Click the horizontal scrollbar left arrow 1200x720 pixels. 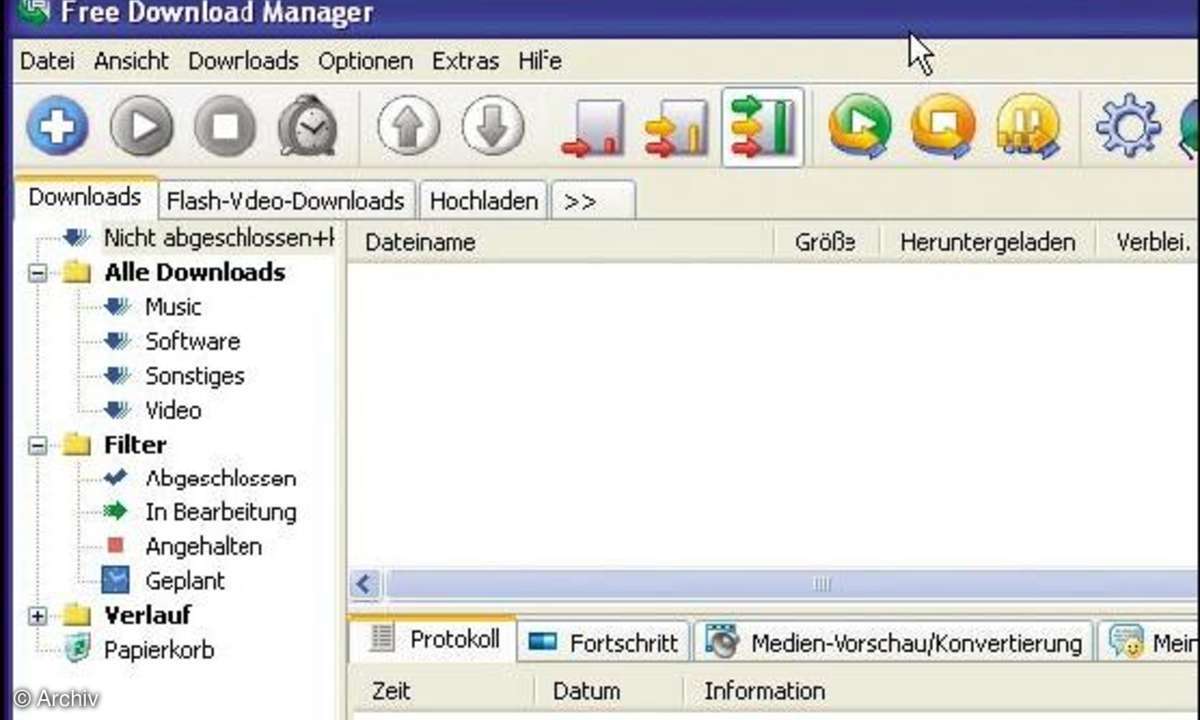[x=365, y=584]
